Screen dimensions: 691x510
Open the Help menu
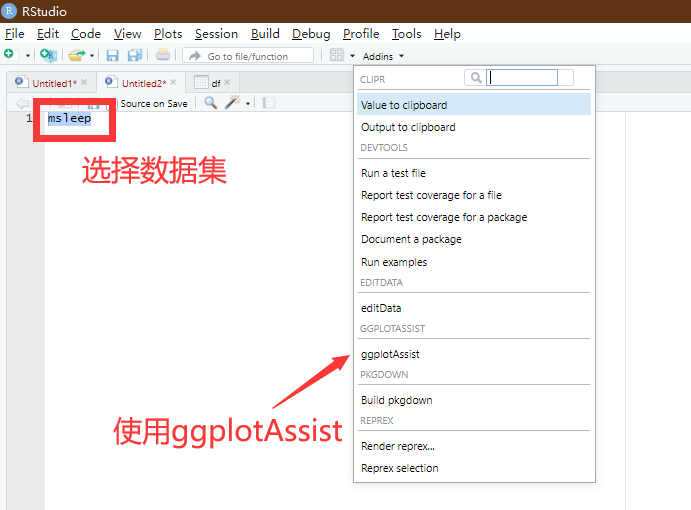point(447,34)
